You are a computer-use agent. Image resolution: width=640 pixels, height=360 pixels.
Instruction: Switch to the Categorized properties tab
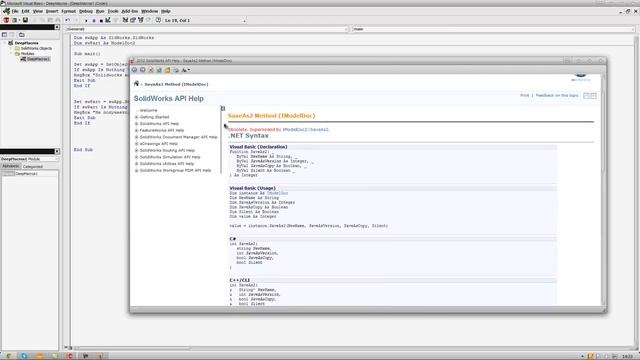click(33, 167)
